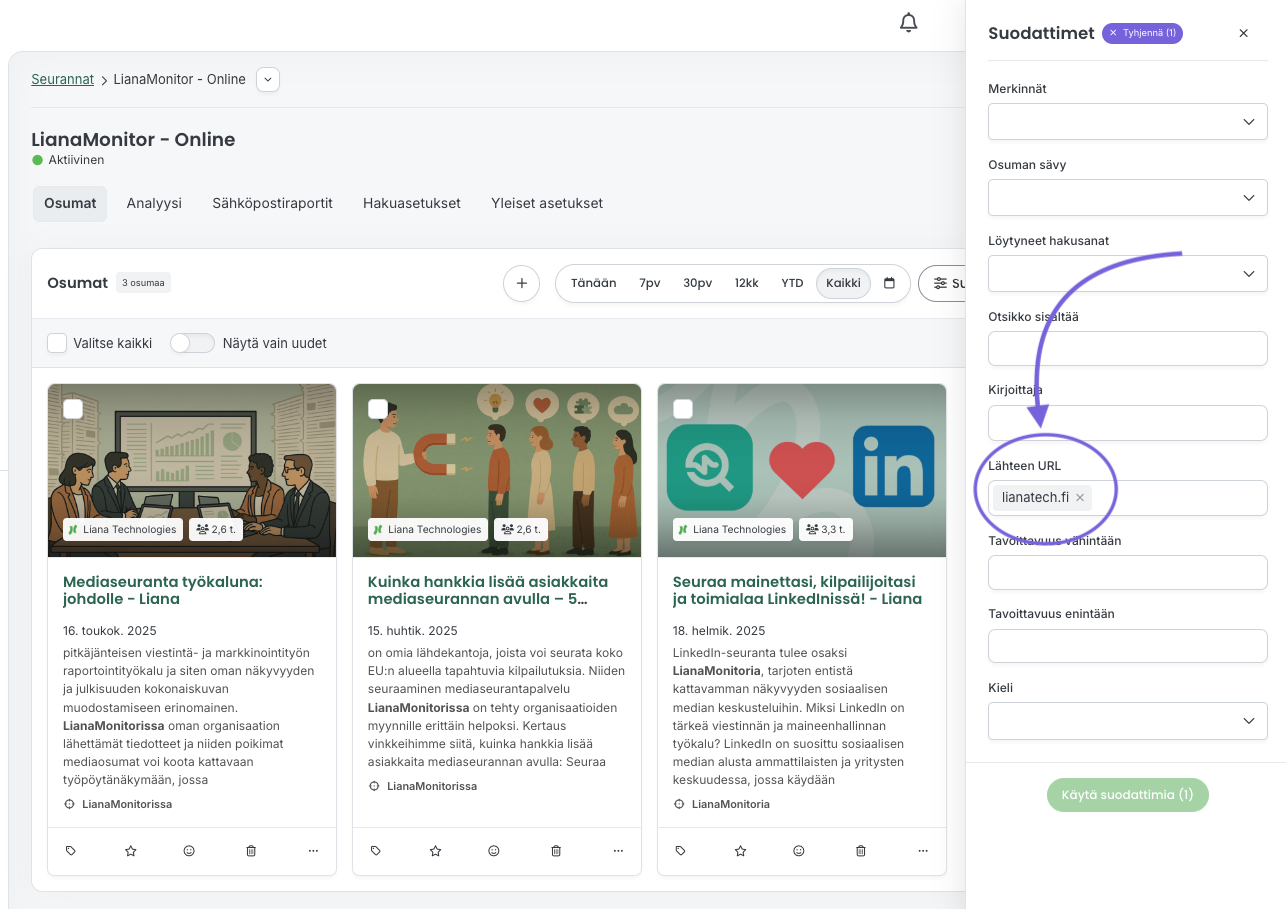Select the Tänään time range
Image resolution: width=1286 pixels, height=909 pixels.
point(594,283)
